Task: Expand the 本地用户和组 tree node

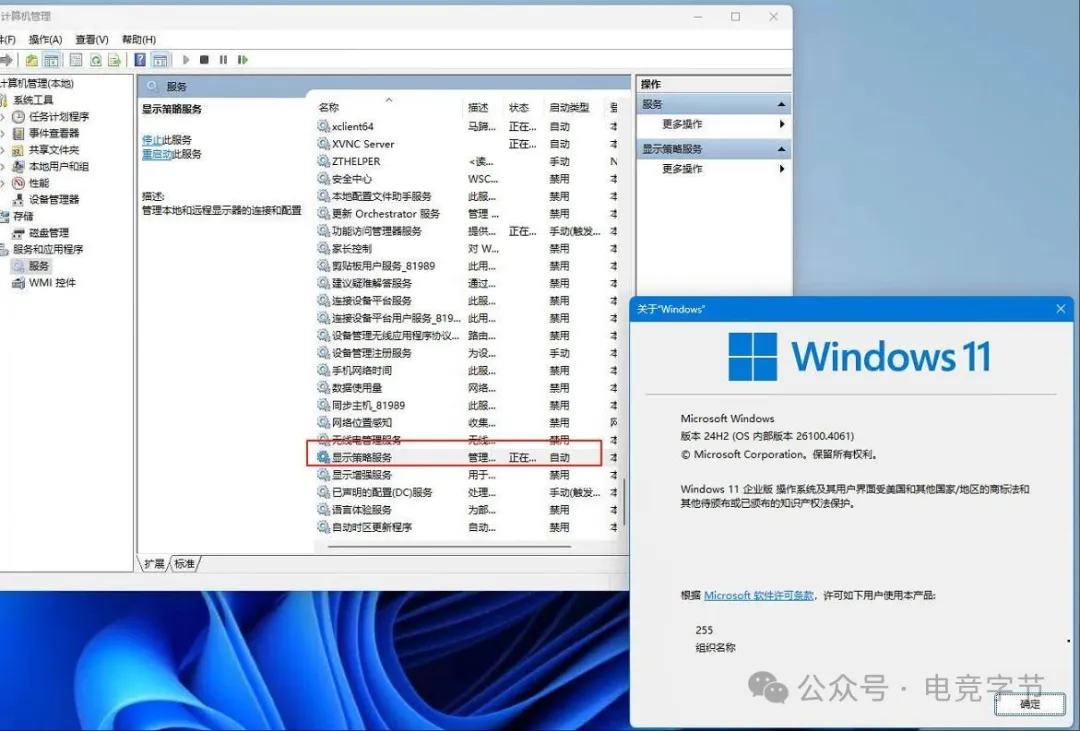Action: [3, 166]
